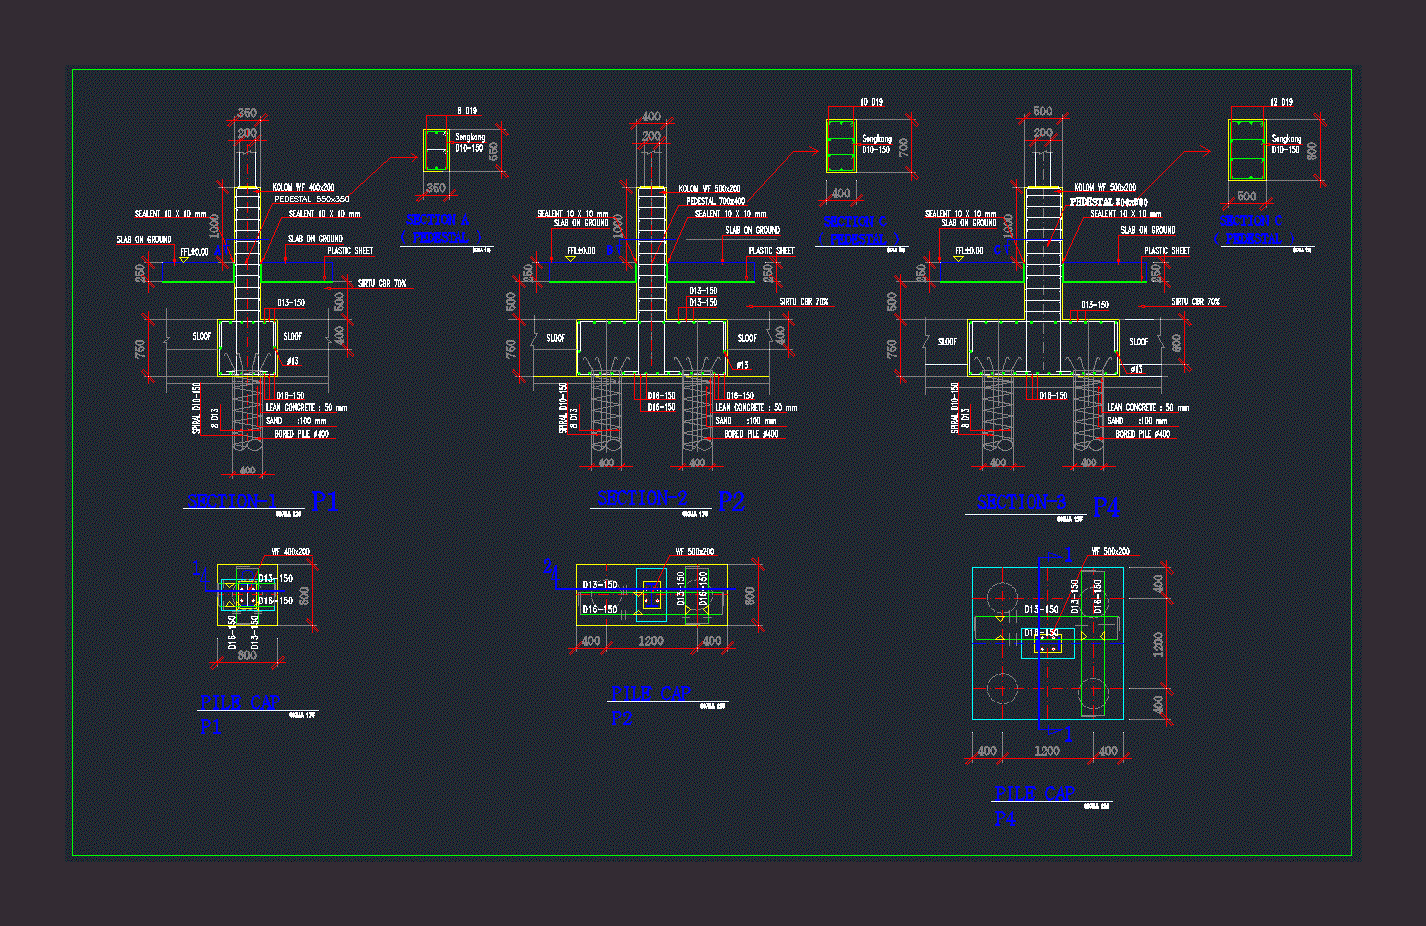The height and width of the screenshot is (926, 1426).
Task: Click the pedestal cross-section under 12 D19
Action: click(x=1247, y=150)
